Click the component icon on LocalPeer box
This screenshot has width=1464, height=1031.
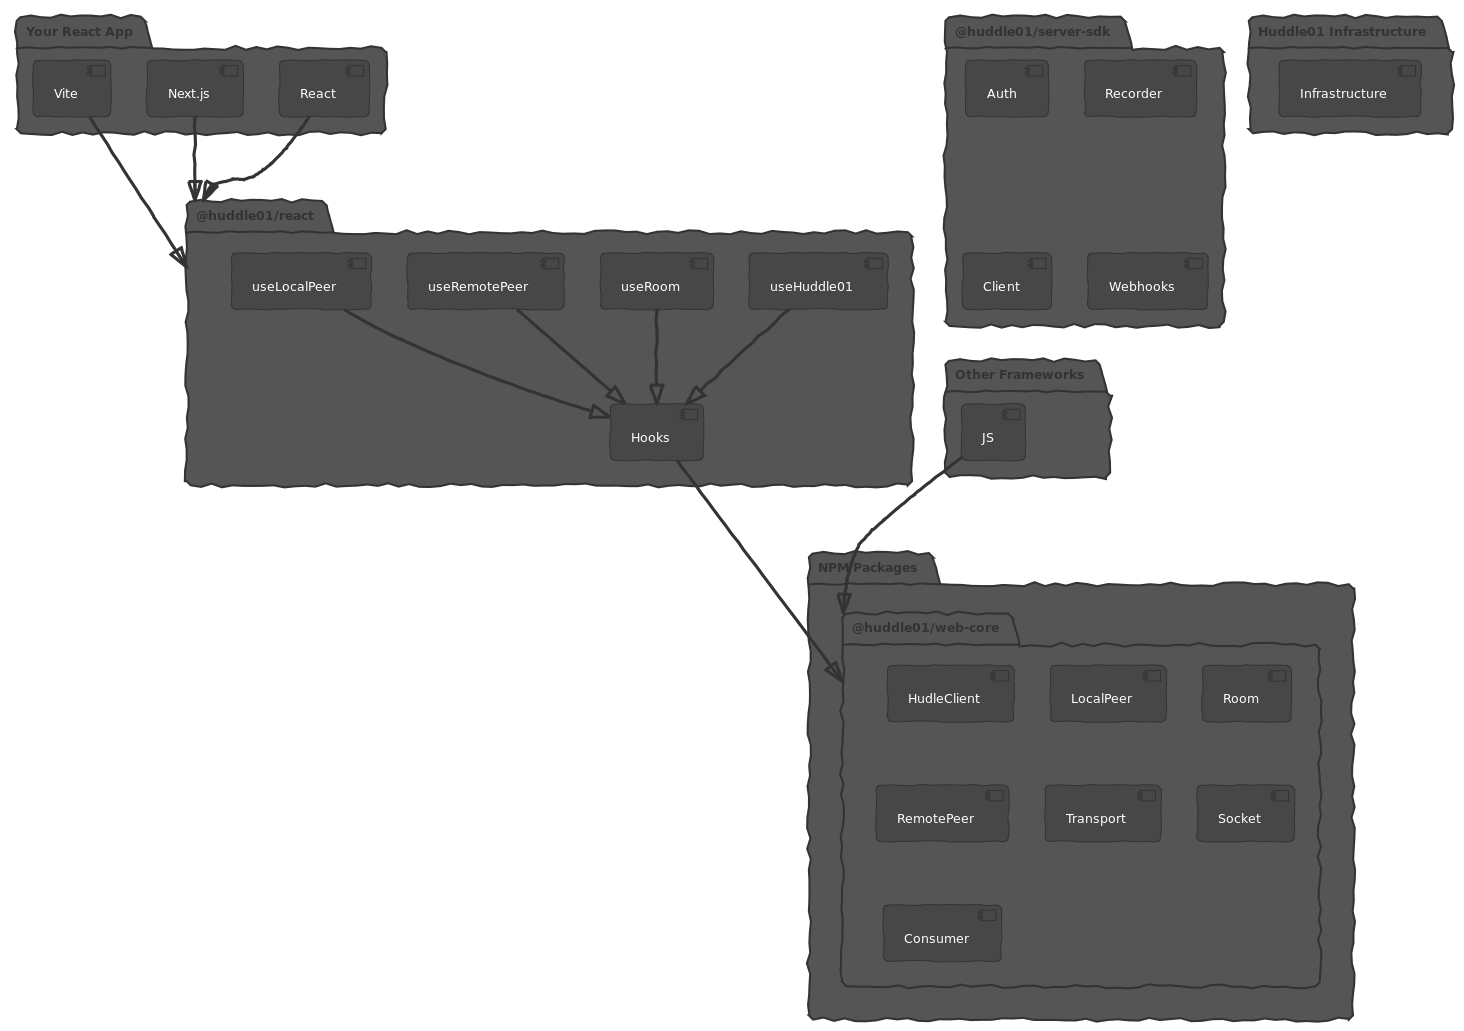[x=1152, y=676]
